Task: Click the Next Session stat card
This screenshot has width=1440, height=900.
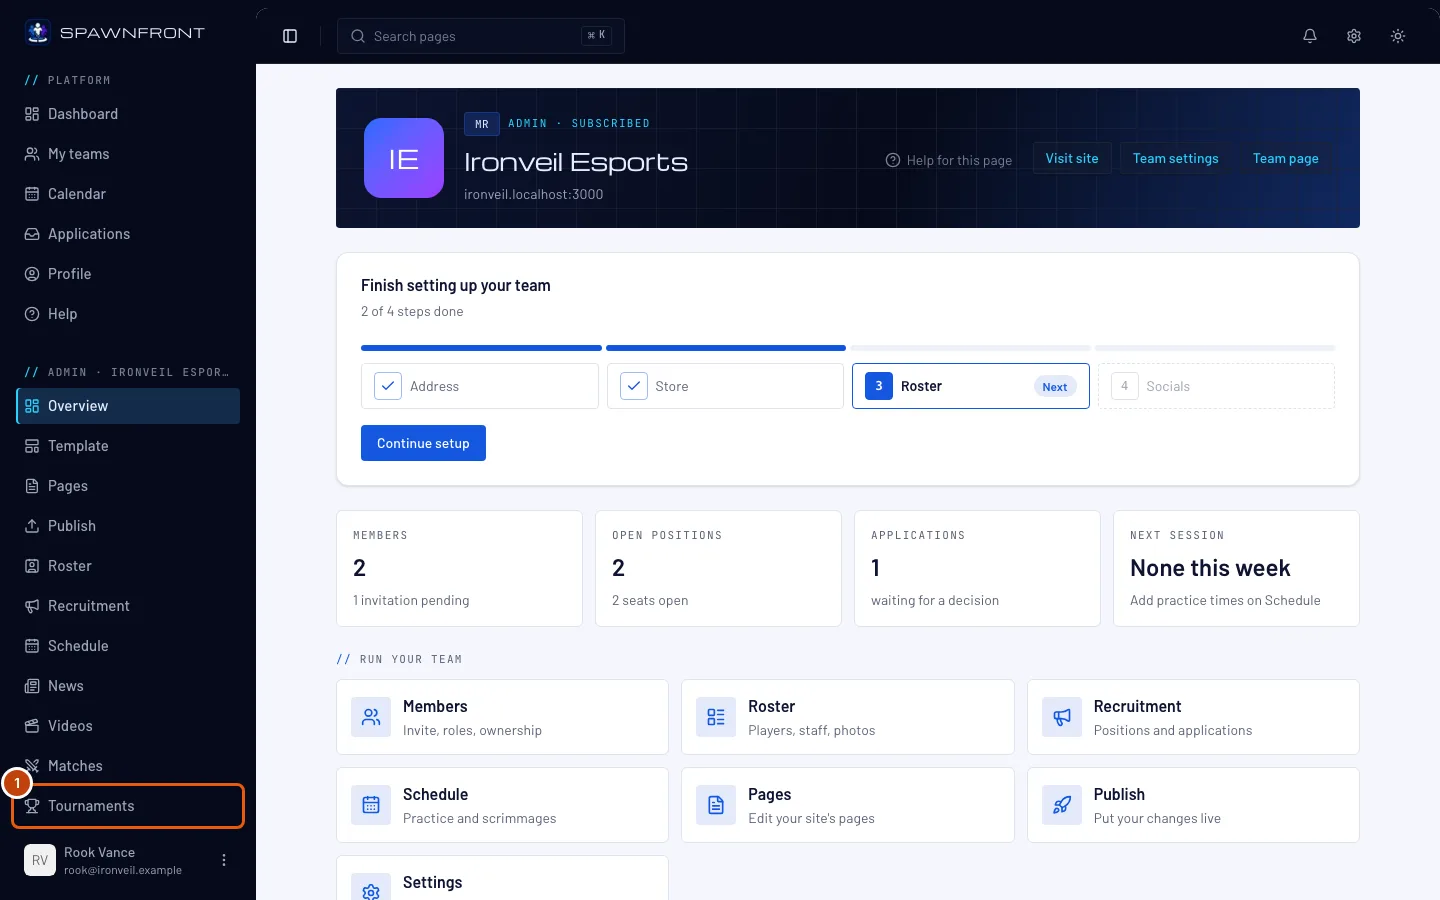Action: pyautogui.click(x=1236, y=569)
